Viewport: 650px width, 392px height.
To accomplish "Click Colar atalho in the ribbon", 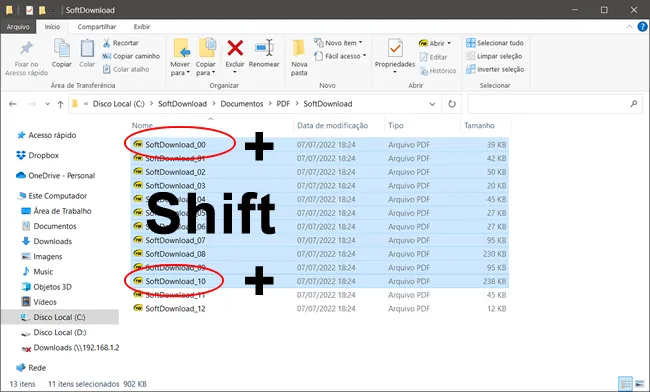I will [x=126, y=69].
